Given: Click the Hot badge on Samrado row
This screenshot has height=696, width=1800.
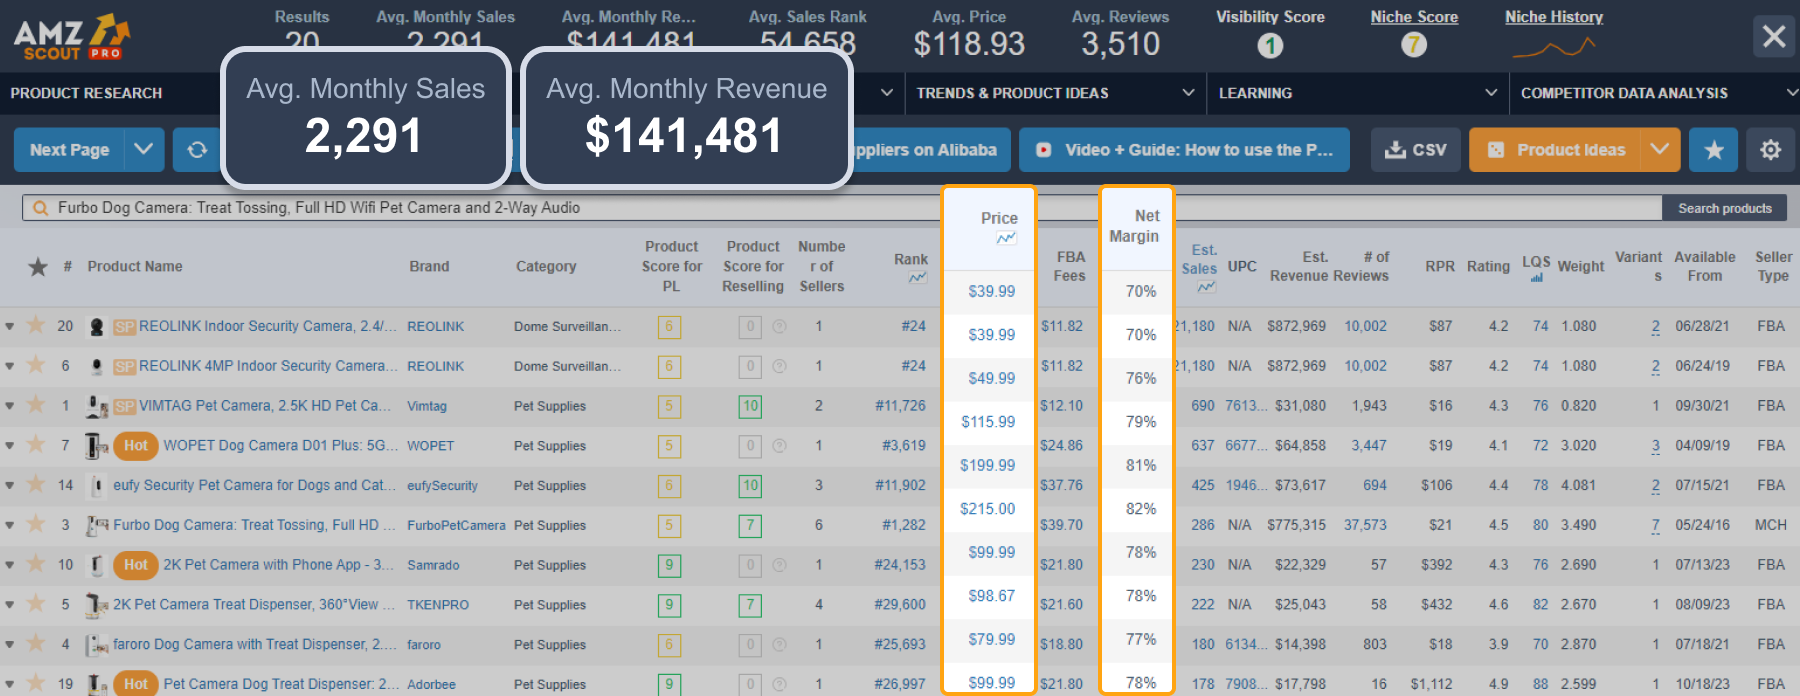Looking at the screenshot, I should coord(136,565).
